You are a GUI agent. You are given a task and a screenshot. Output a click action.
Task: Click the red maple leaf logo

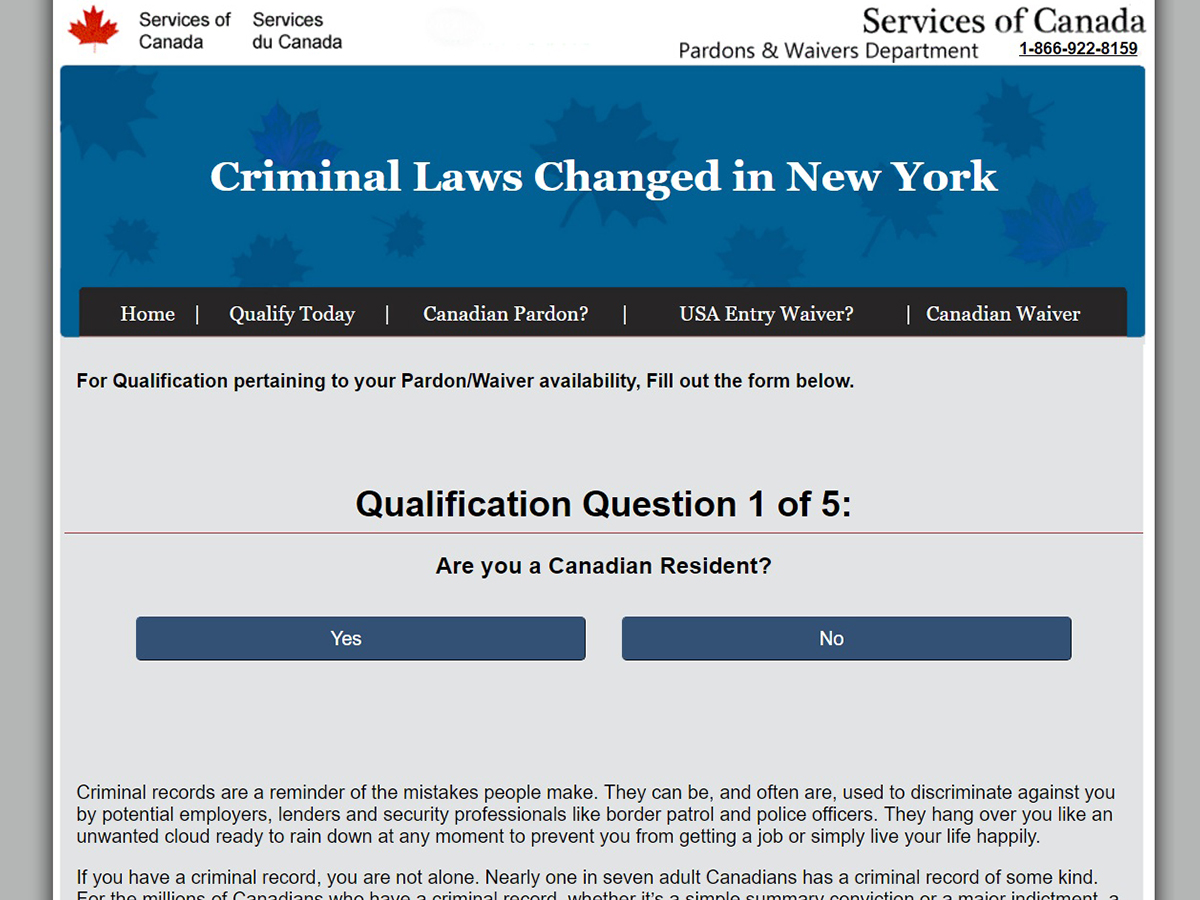pyautogui.click(x=93, y=29)
